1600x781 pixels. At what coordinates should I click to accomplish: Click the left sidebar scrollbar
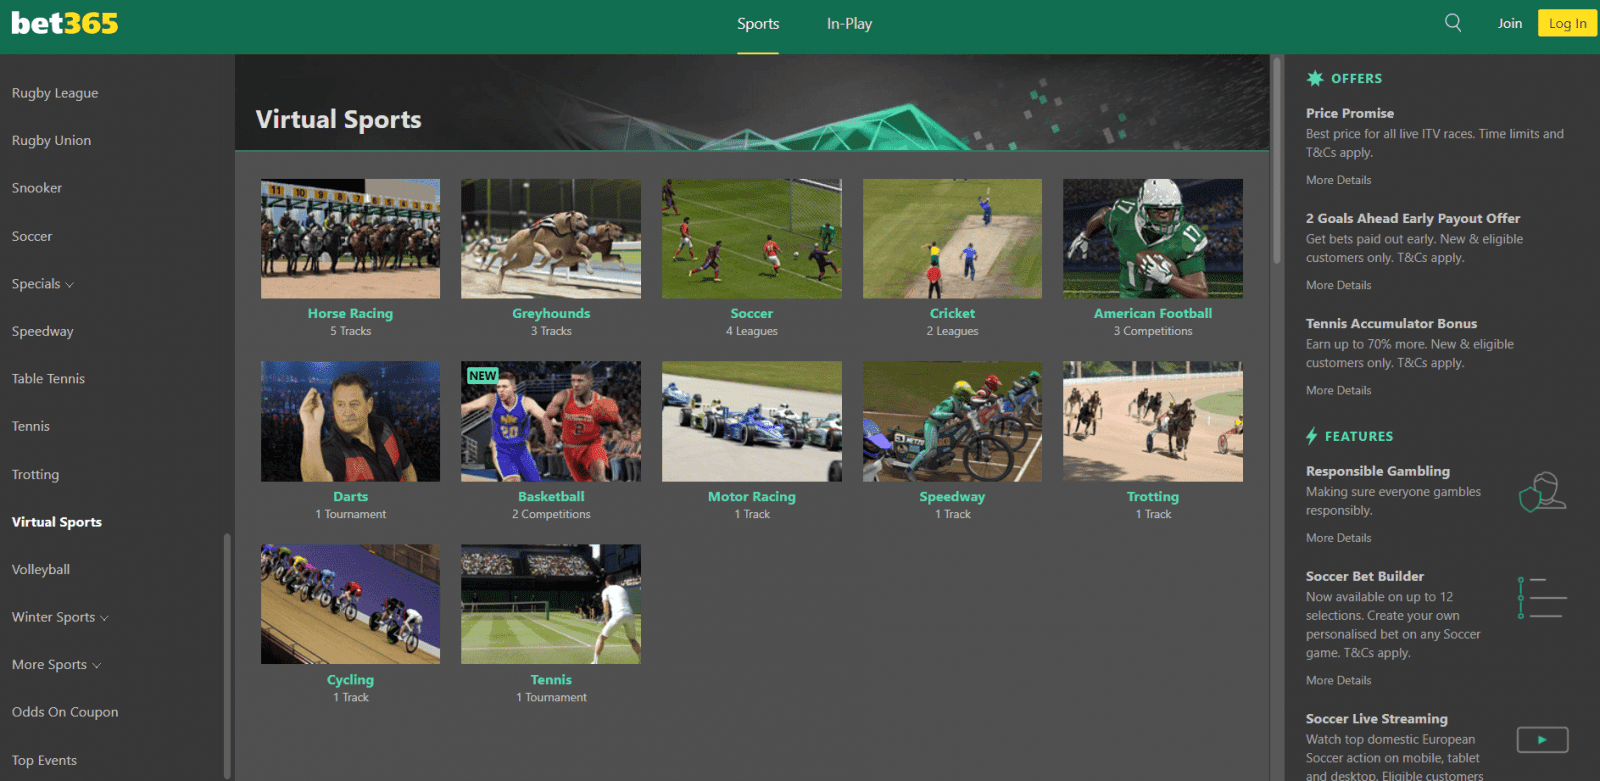tap(227, 655)
